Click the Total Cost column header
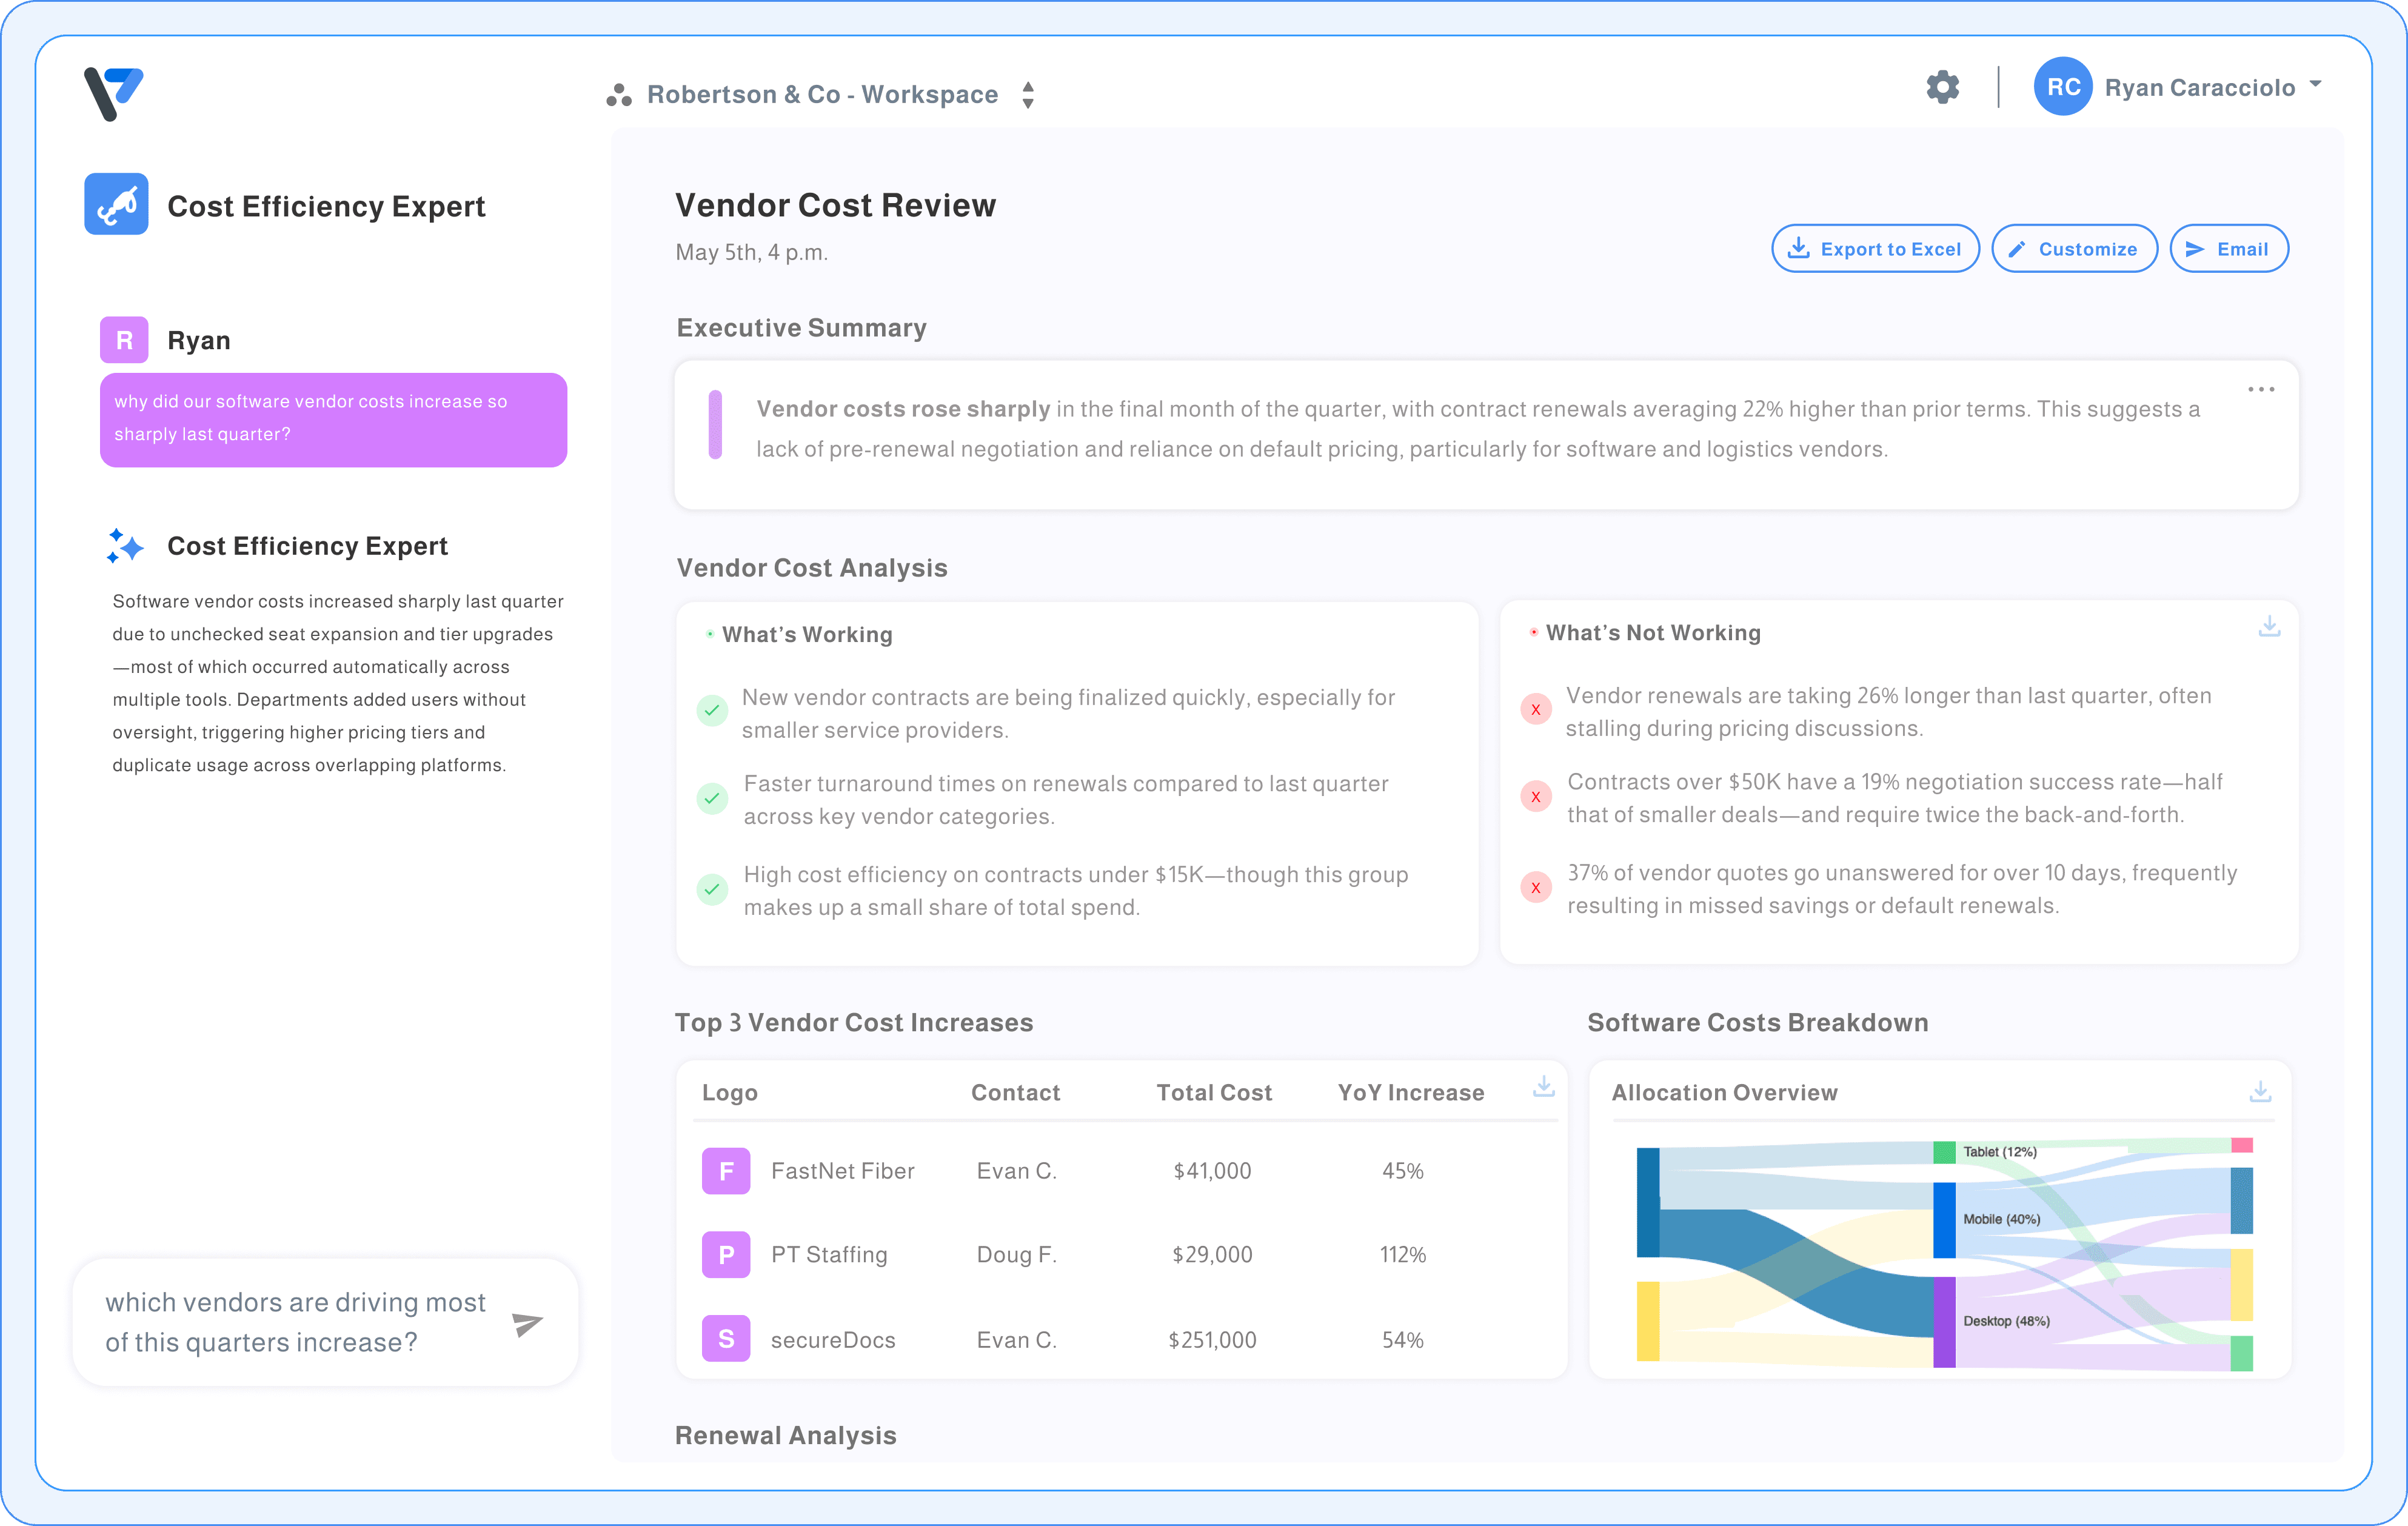 click(x=1214, y=1093)
